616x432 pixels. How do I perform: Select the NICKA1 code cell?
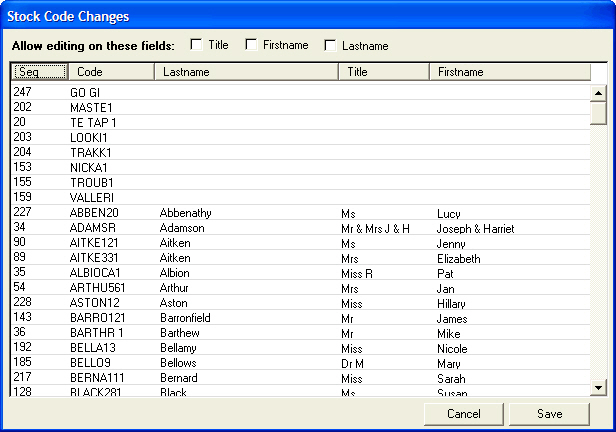click(89, 168)
